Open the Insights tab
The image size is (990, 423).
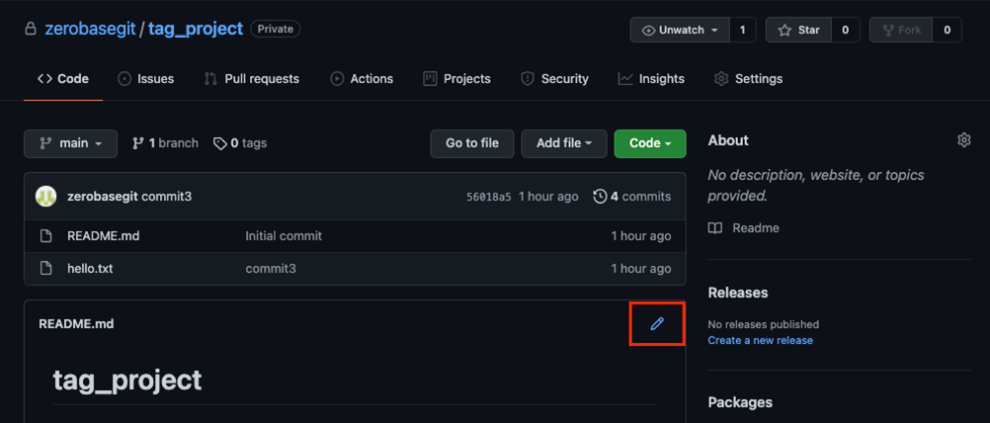(x=651, y=79)
